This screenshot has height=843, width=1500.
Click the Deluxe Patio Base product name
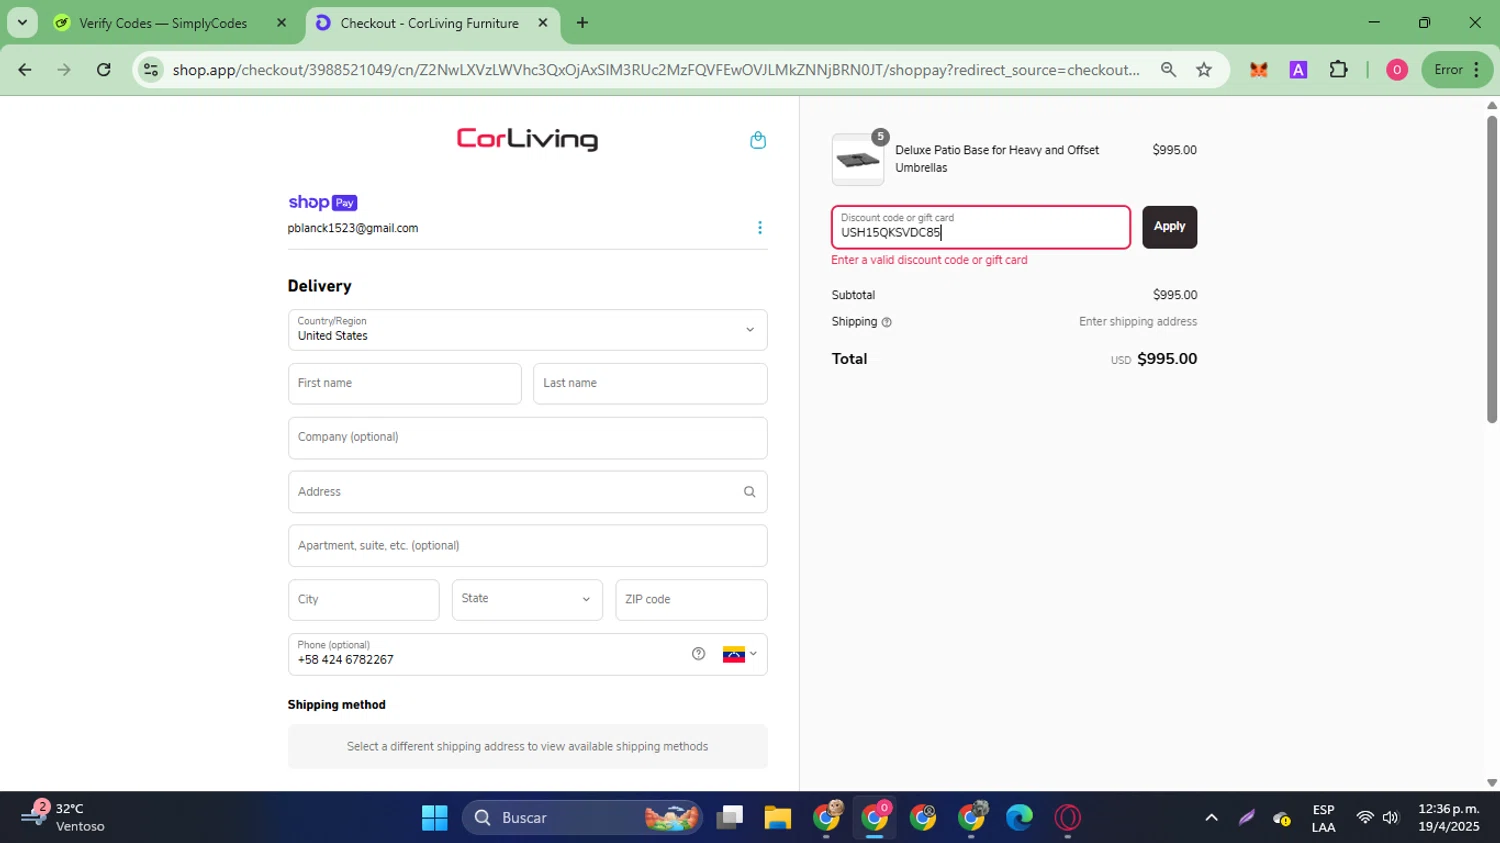(x=997, y=159)
